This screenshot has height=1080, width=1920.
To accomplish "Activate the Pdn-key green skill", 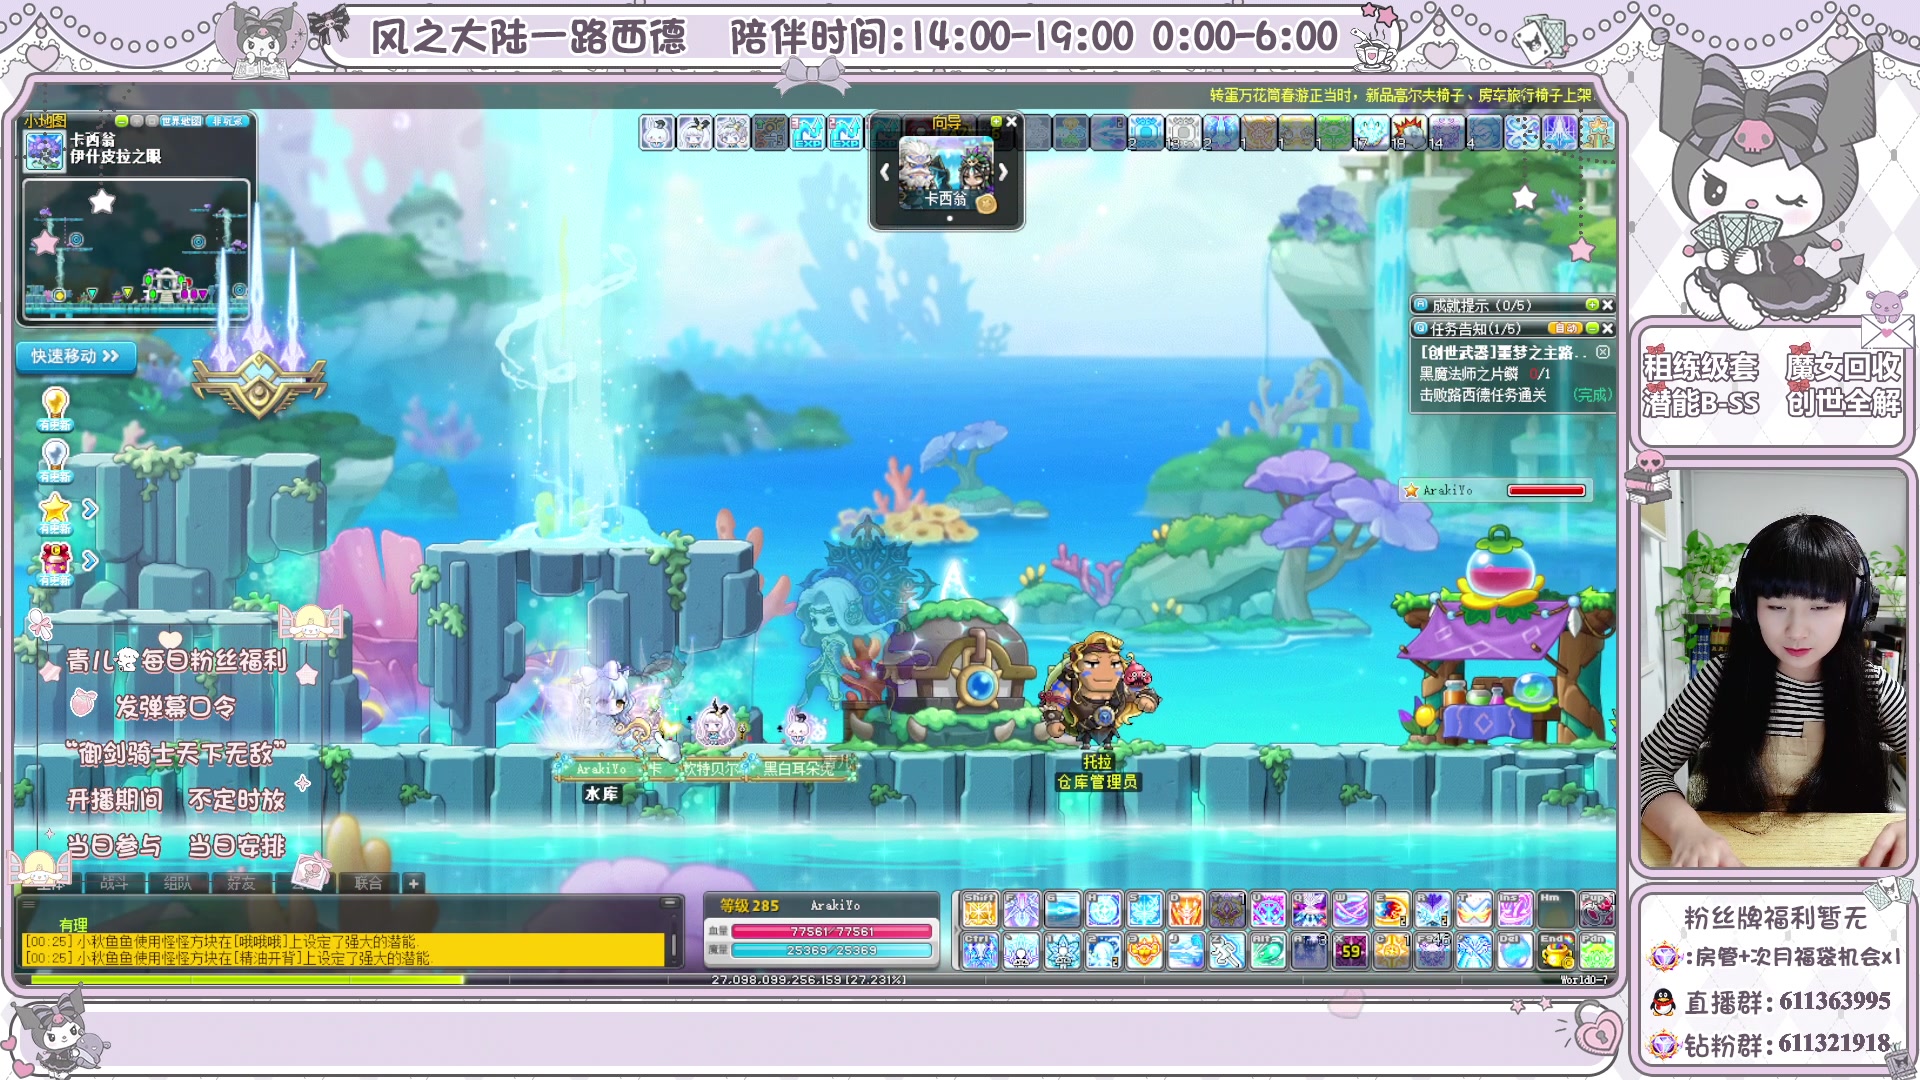I will point(1597,951).
